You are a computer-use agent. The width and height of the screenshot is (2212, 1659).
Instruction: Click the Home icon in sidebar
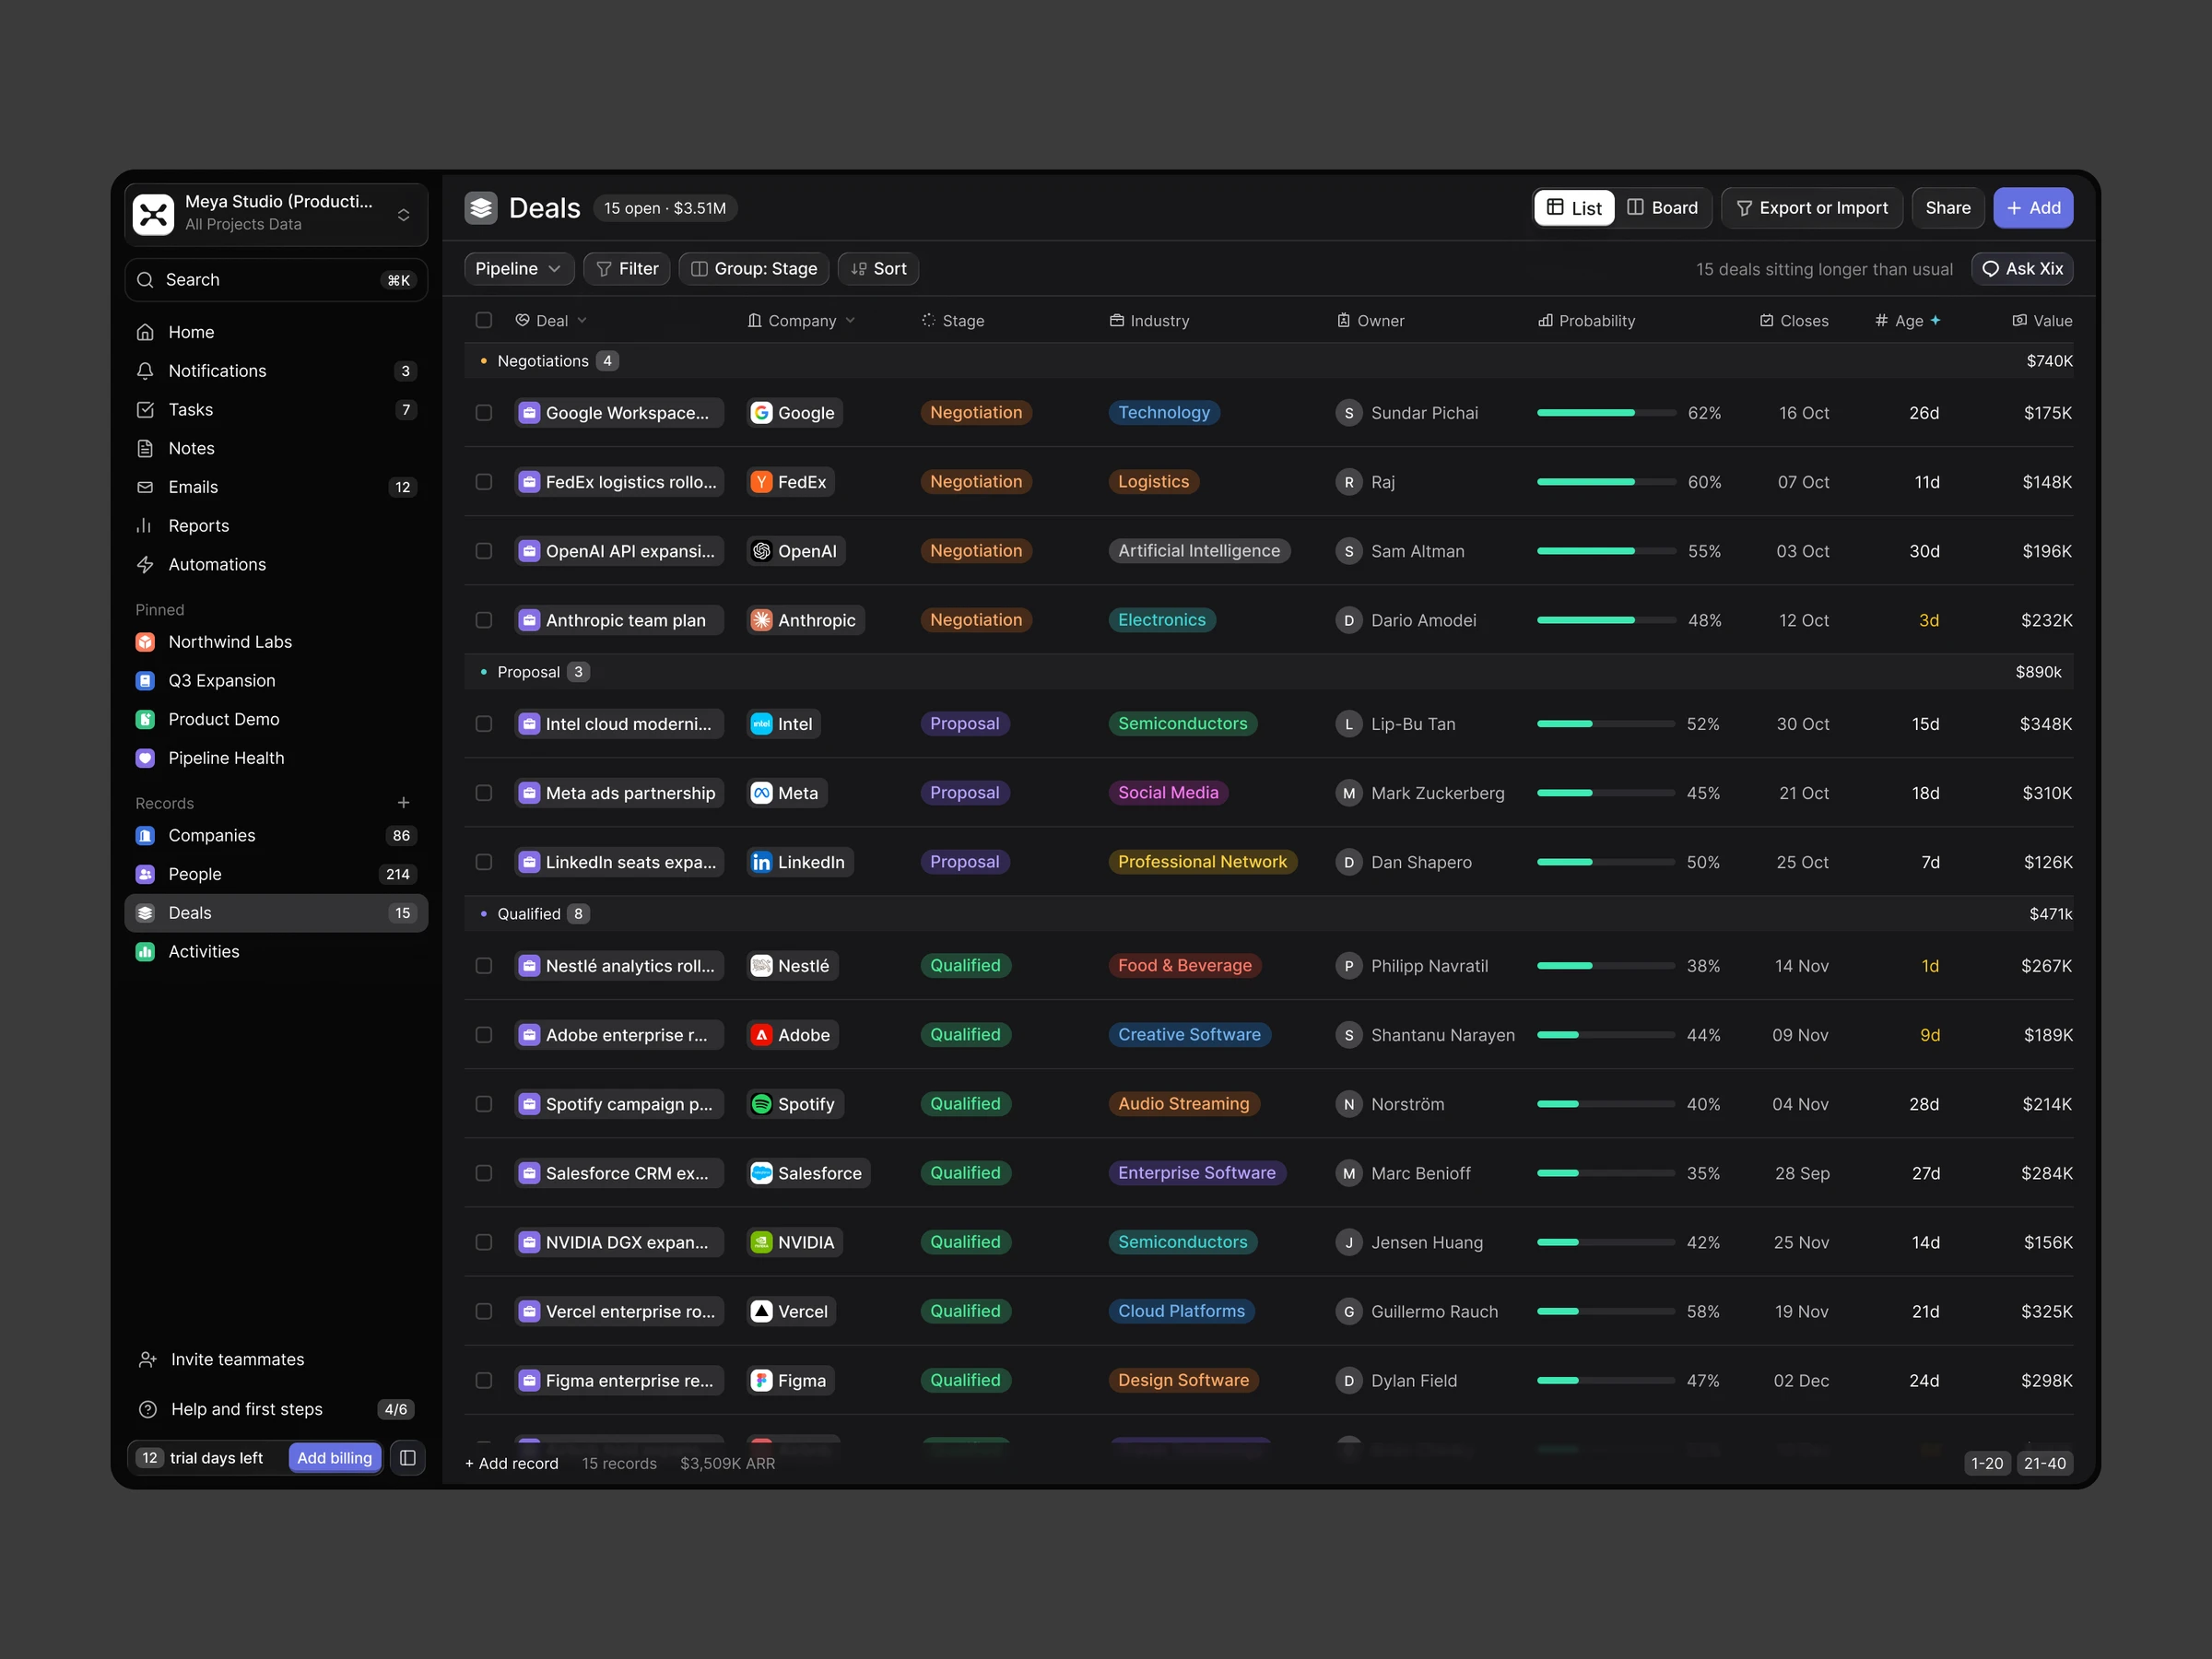click(145, 332)
